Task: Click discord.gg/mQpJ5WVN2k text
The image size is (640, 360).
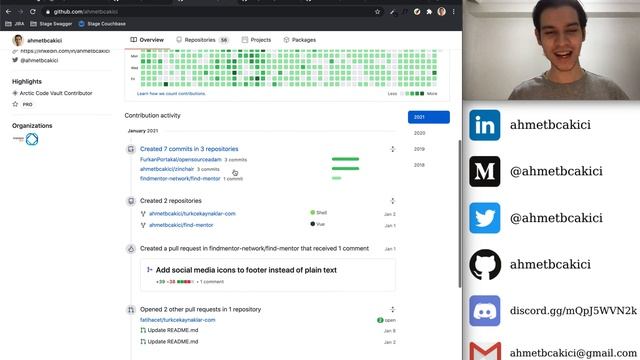Action: 573,311
